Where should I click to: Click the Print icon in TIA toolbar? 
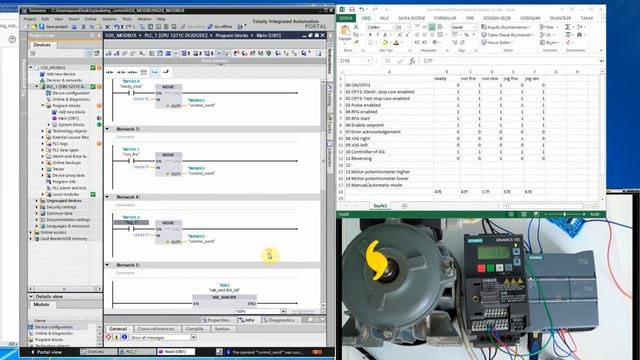click(74, 27)
